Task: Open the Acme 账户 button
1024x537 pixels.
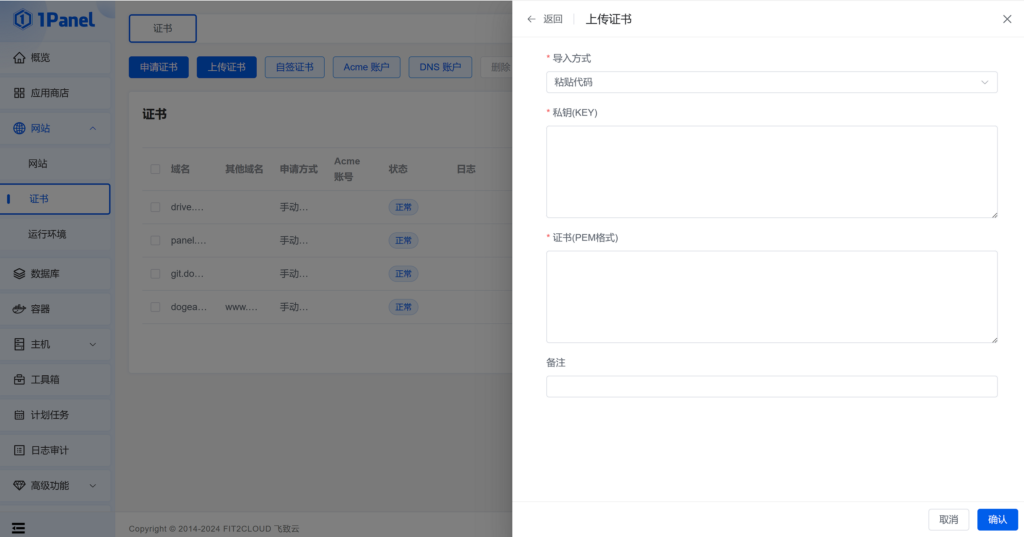Action: tap(366, 67)
